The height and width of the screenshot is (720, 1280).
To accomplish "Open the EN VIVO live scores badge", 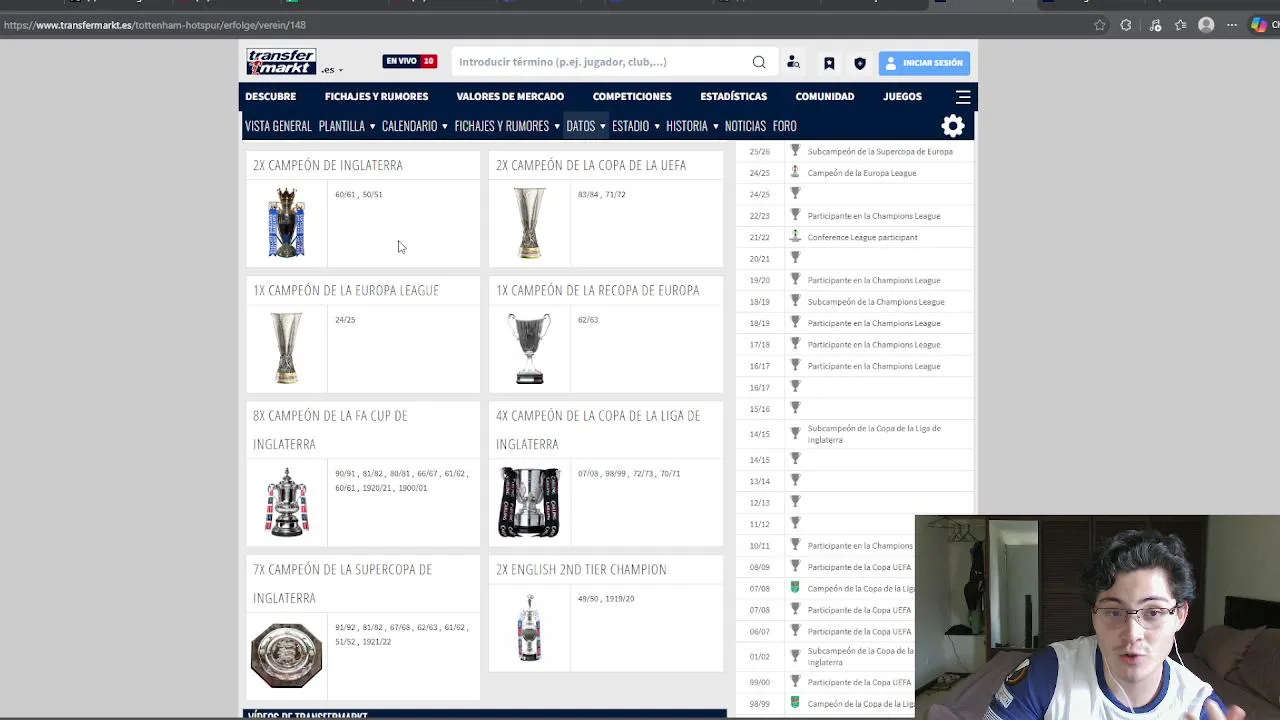I will click(409, 61).
